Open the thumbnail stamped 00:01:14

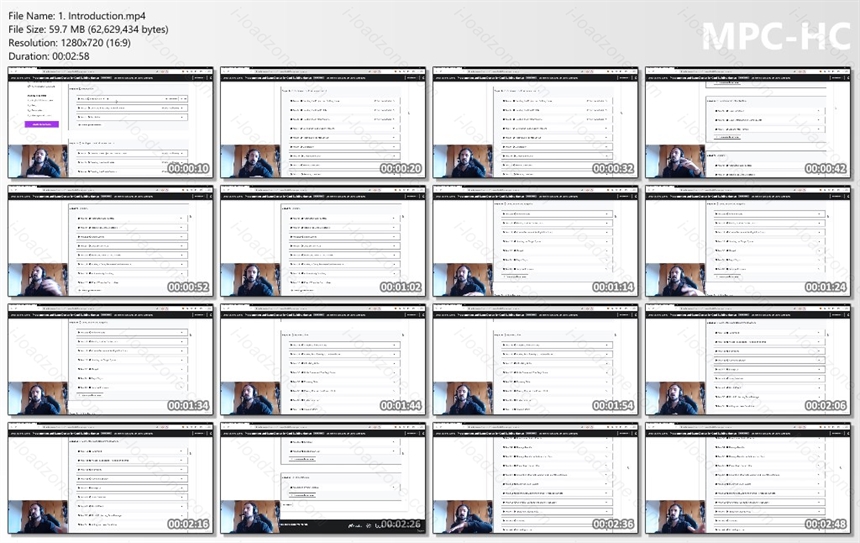535,241
